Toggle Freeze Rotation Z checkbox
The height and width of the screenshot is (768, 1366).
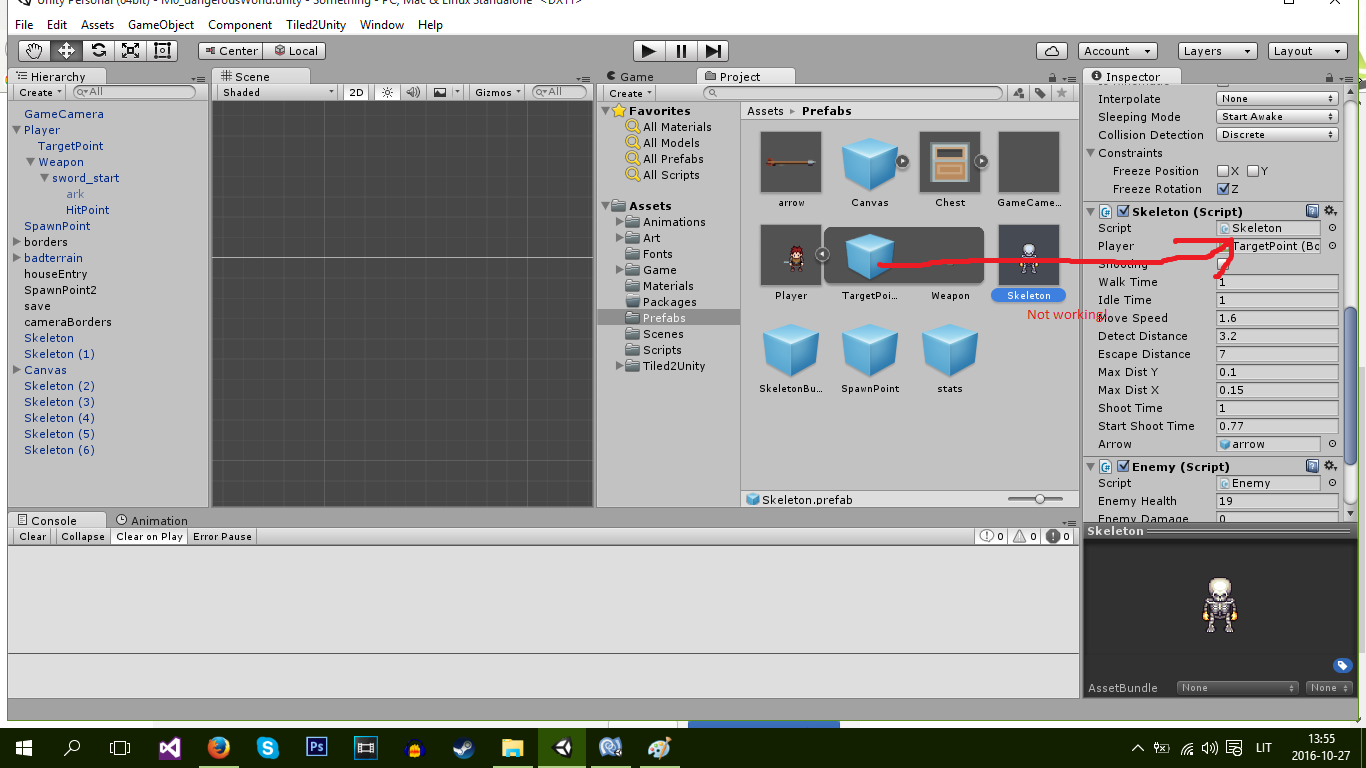click(x=1222, y=189)
